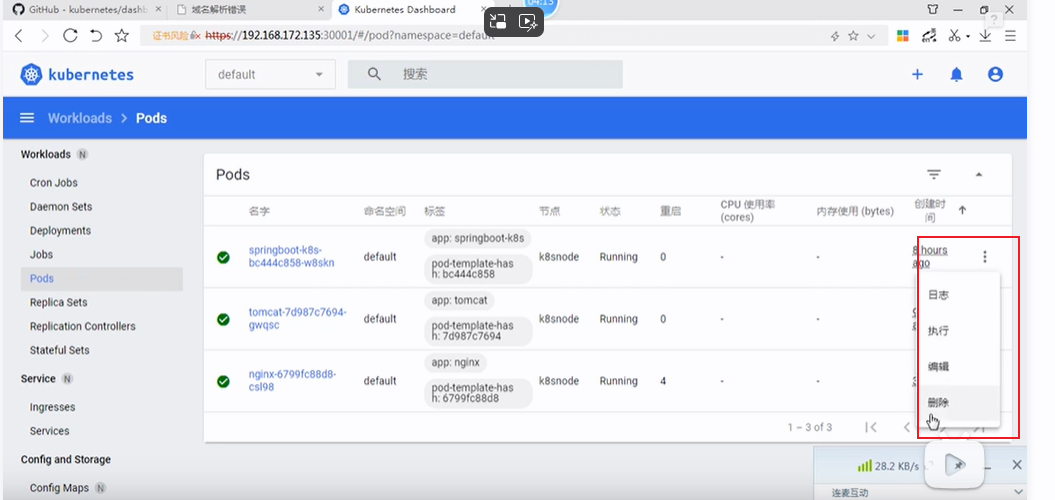
Task: Open the Pods filter icon
Action: (933, 175)
